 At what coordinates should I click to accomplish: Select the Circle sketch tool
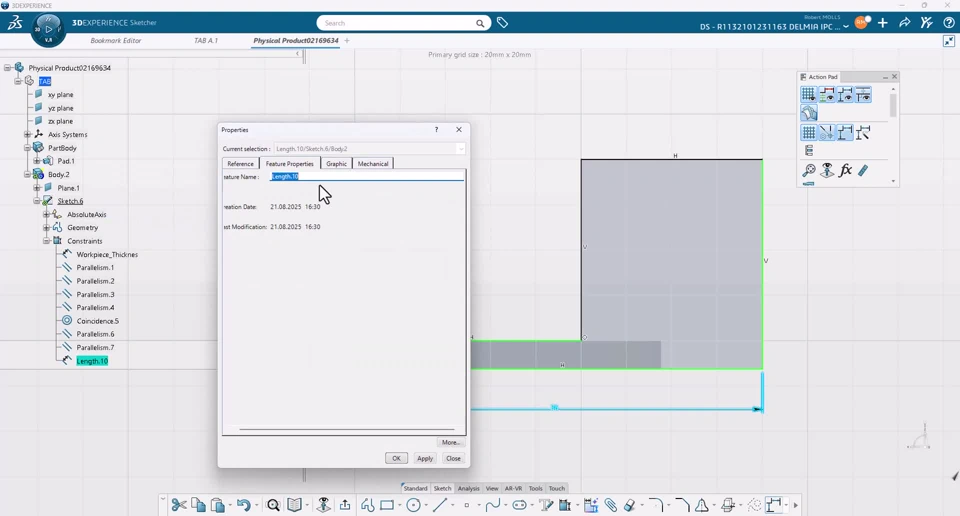coord(413,505)
